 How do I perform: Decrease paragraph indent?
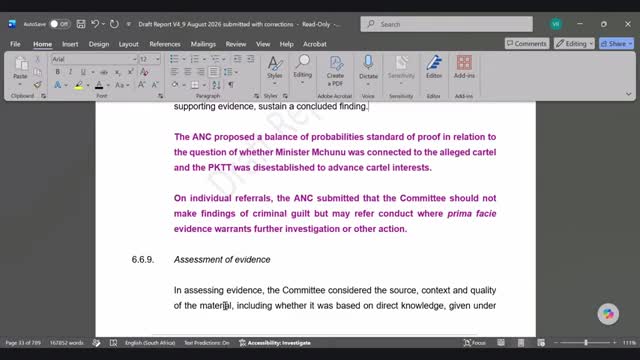[x=237, y=59]
